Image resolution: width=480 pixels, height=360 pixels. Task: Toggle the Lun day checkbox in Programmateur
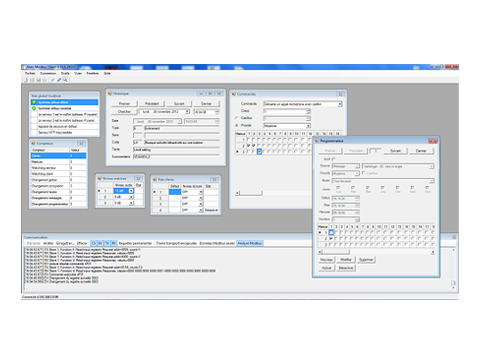(338, 188)
